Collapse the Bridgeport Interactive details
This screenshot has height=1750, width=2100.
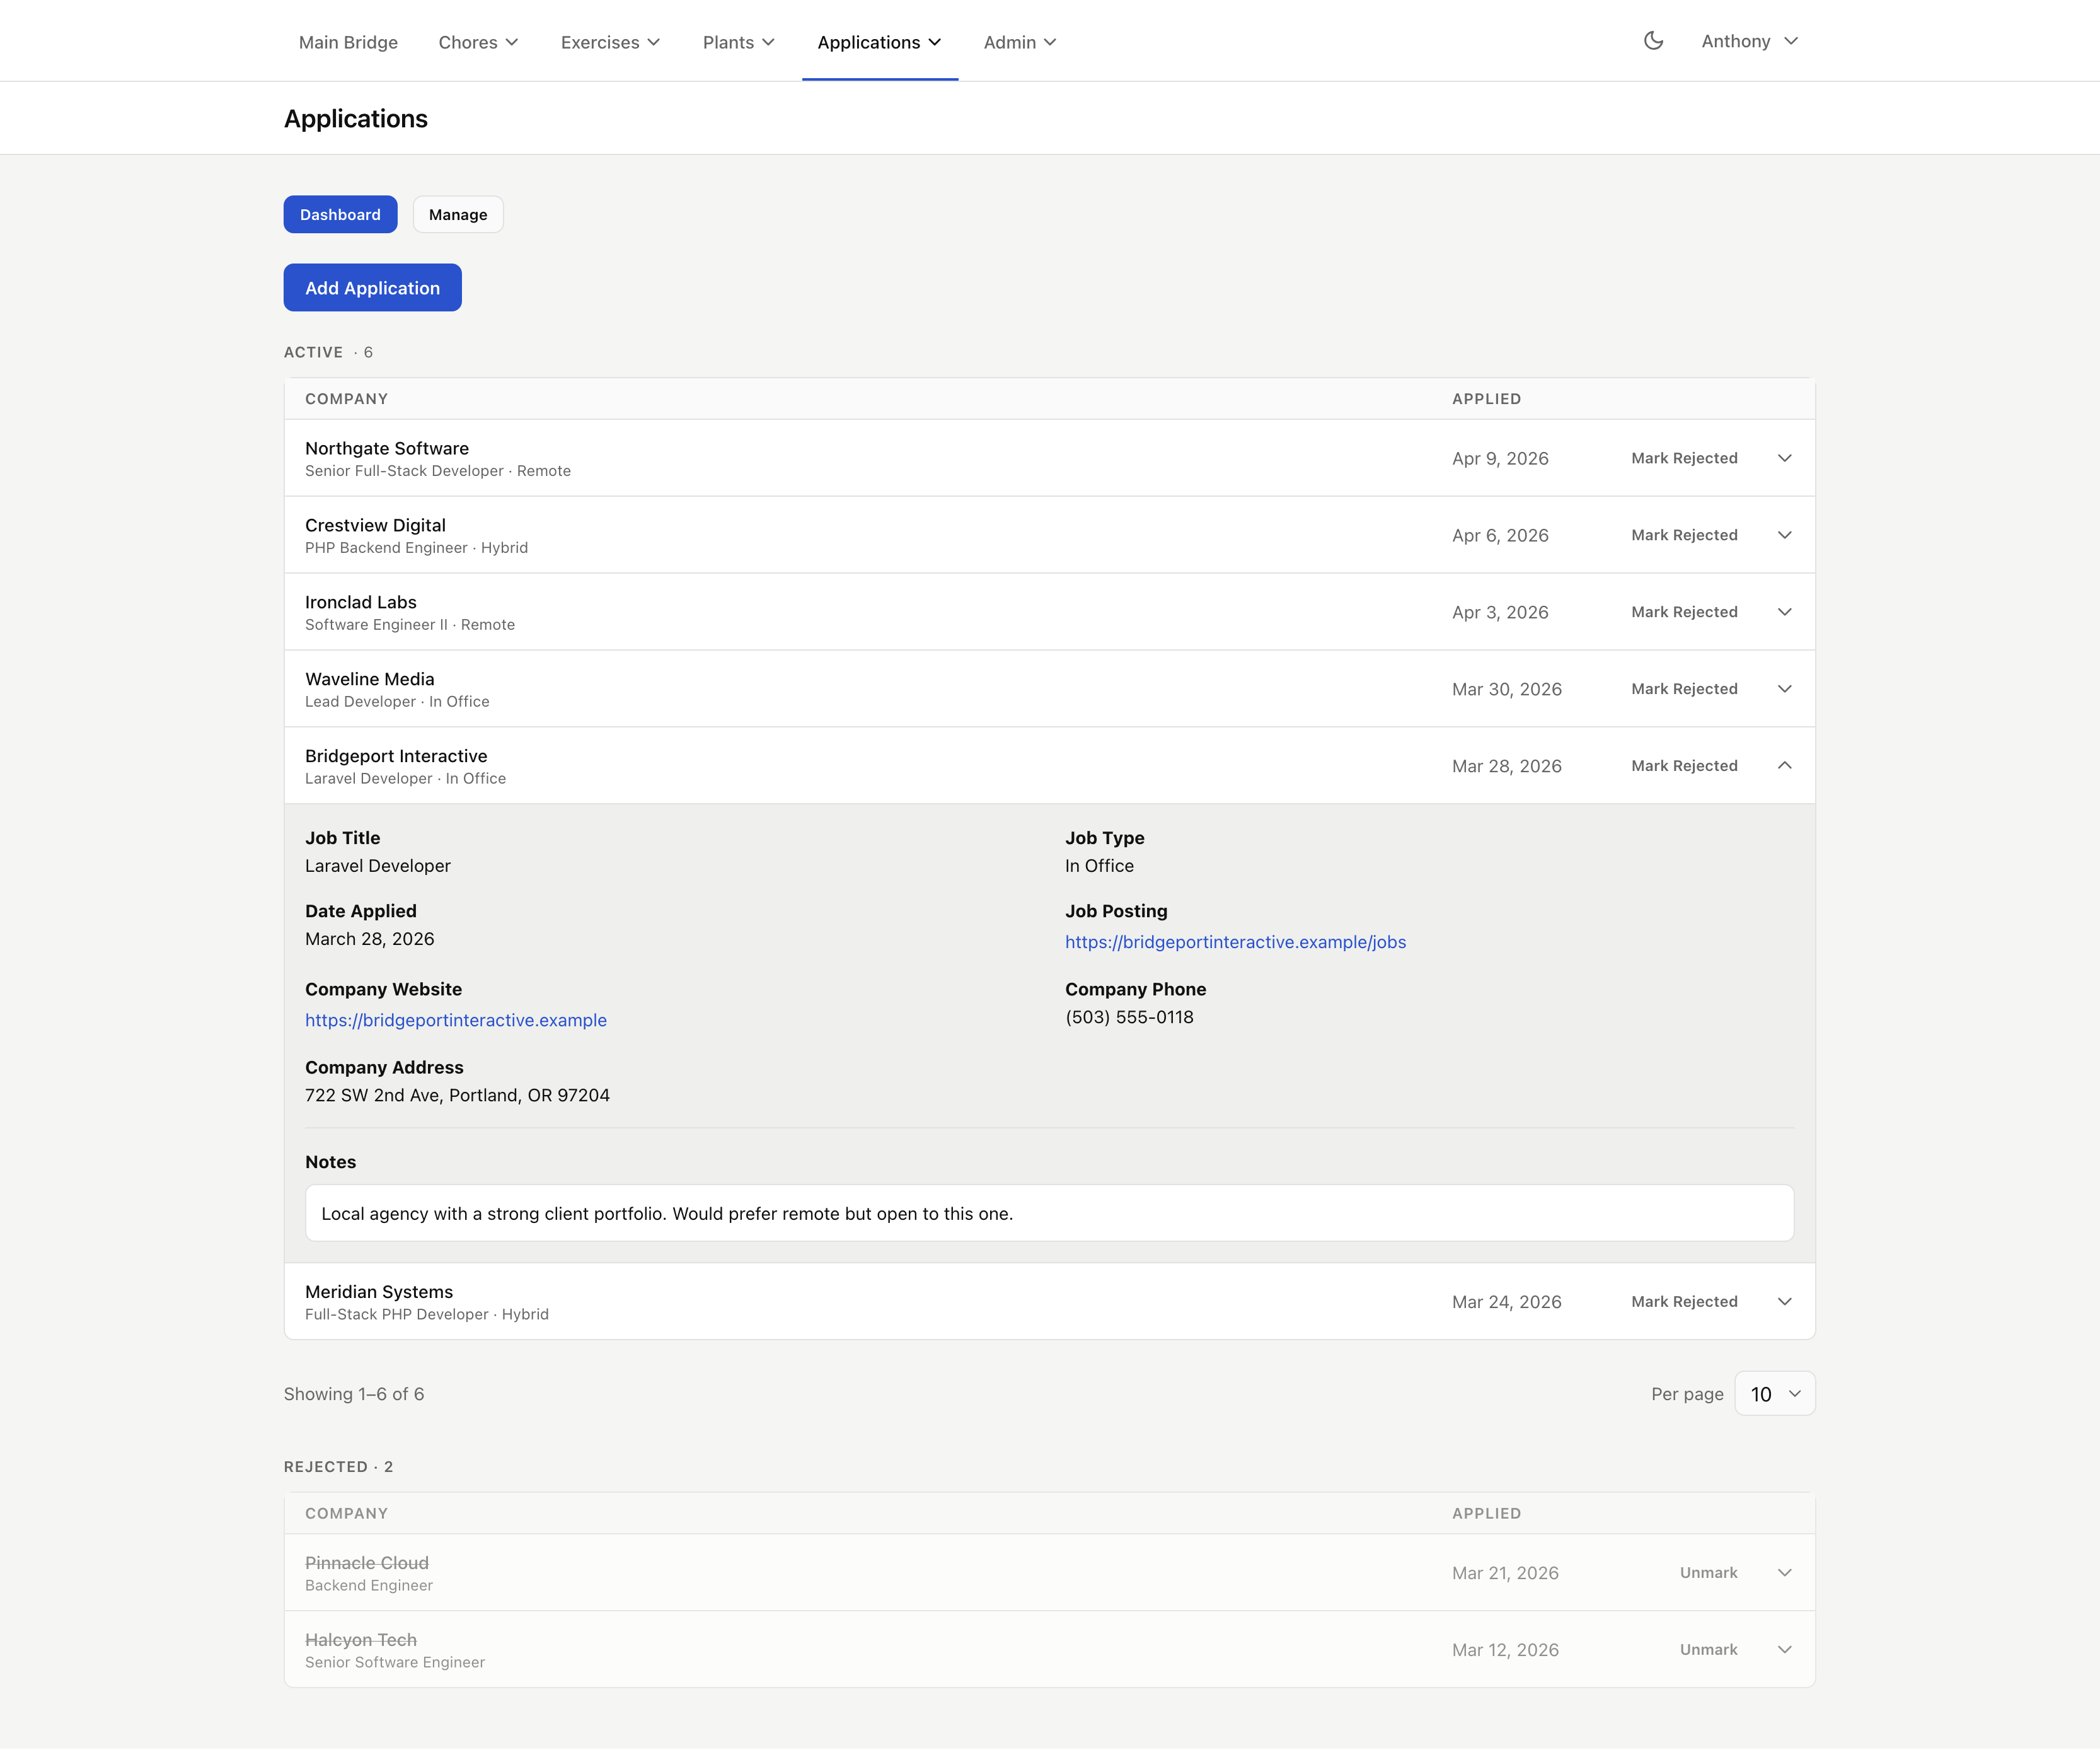(1785, 766)
